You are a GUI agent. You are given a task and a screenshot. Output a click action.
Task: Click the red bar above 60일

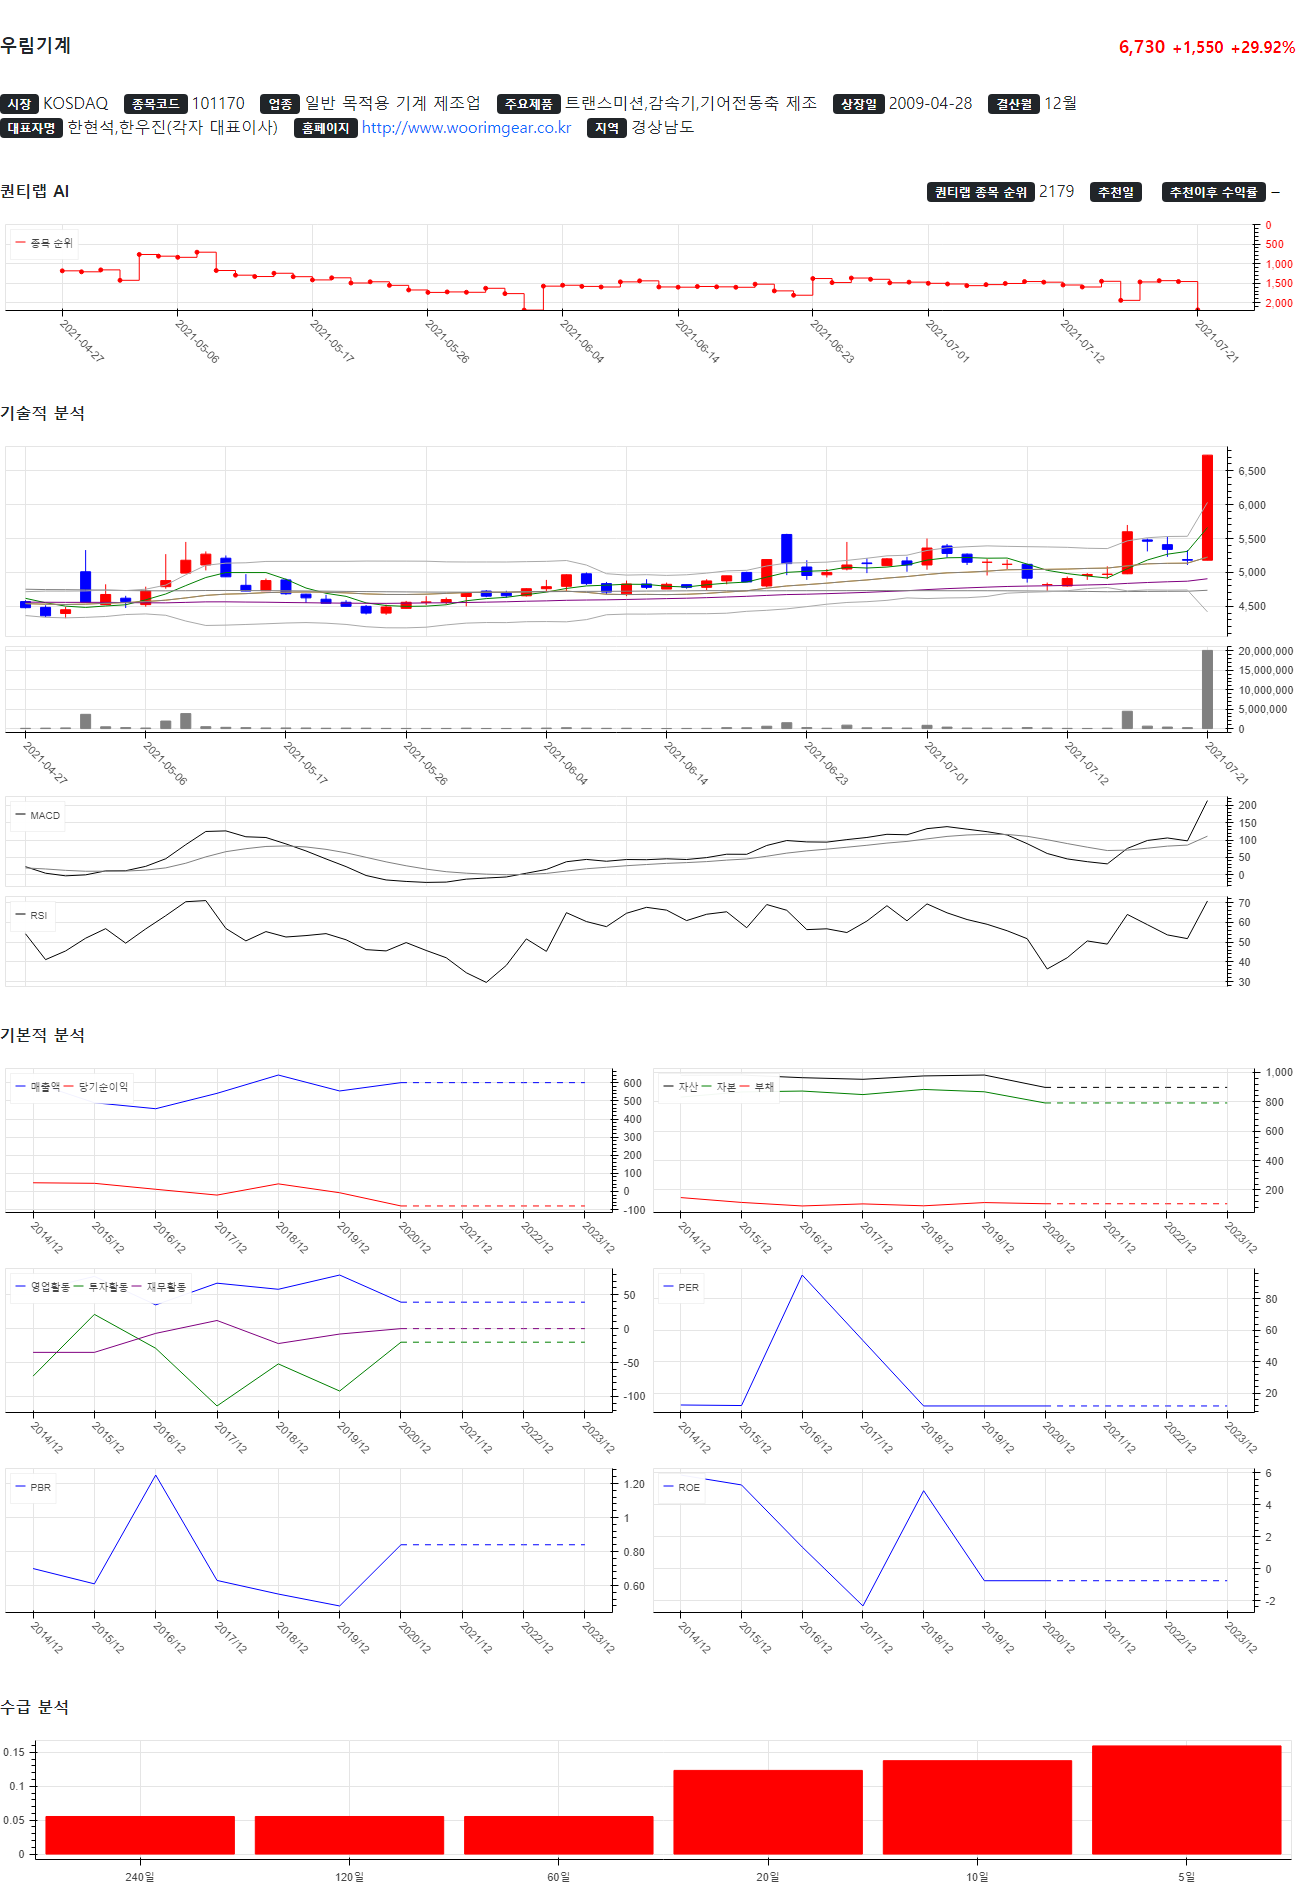pos(558,1835)
